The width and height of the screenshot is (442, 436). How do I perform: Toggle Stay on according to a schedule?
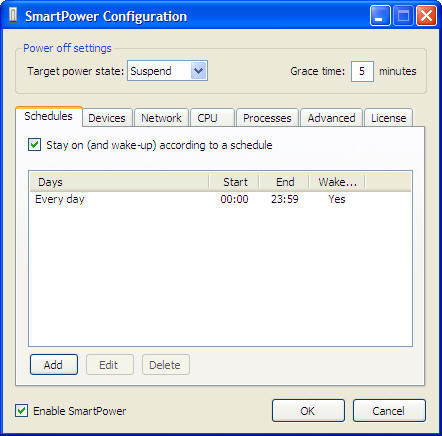35,145
